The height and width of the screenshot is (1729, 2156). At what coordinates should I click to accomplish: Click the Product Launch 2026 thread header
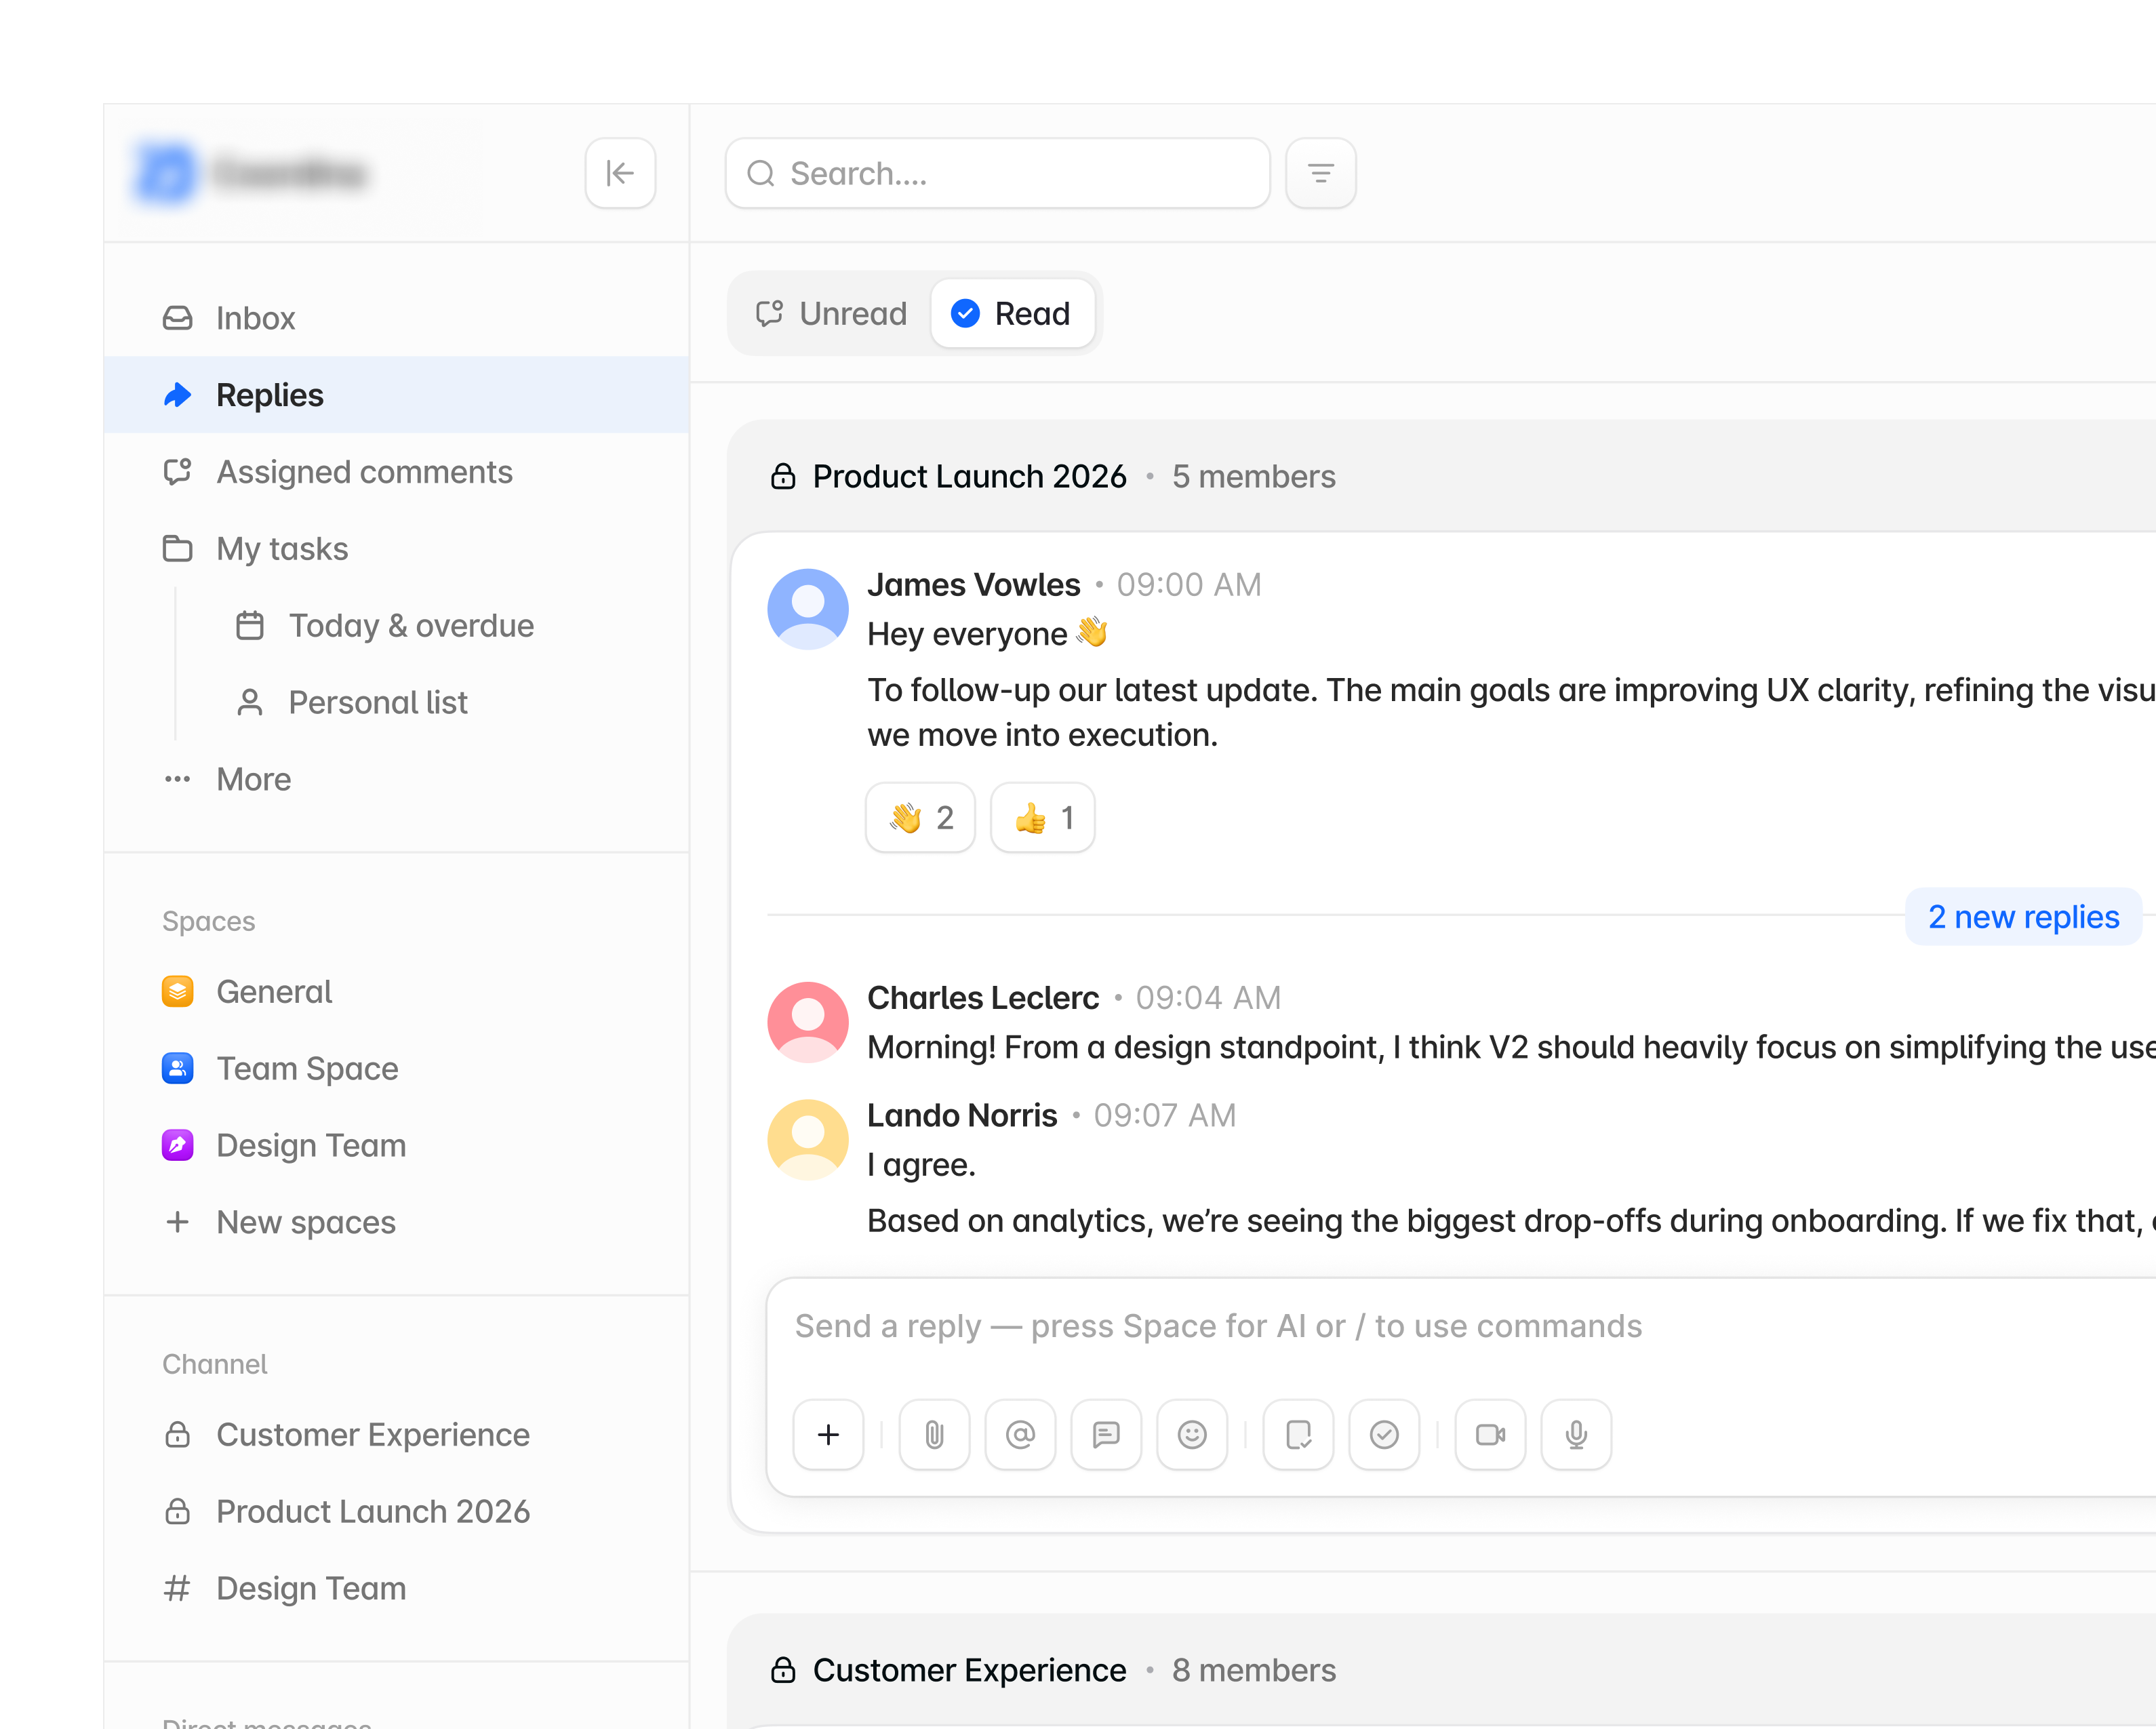point(969,477)
